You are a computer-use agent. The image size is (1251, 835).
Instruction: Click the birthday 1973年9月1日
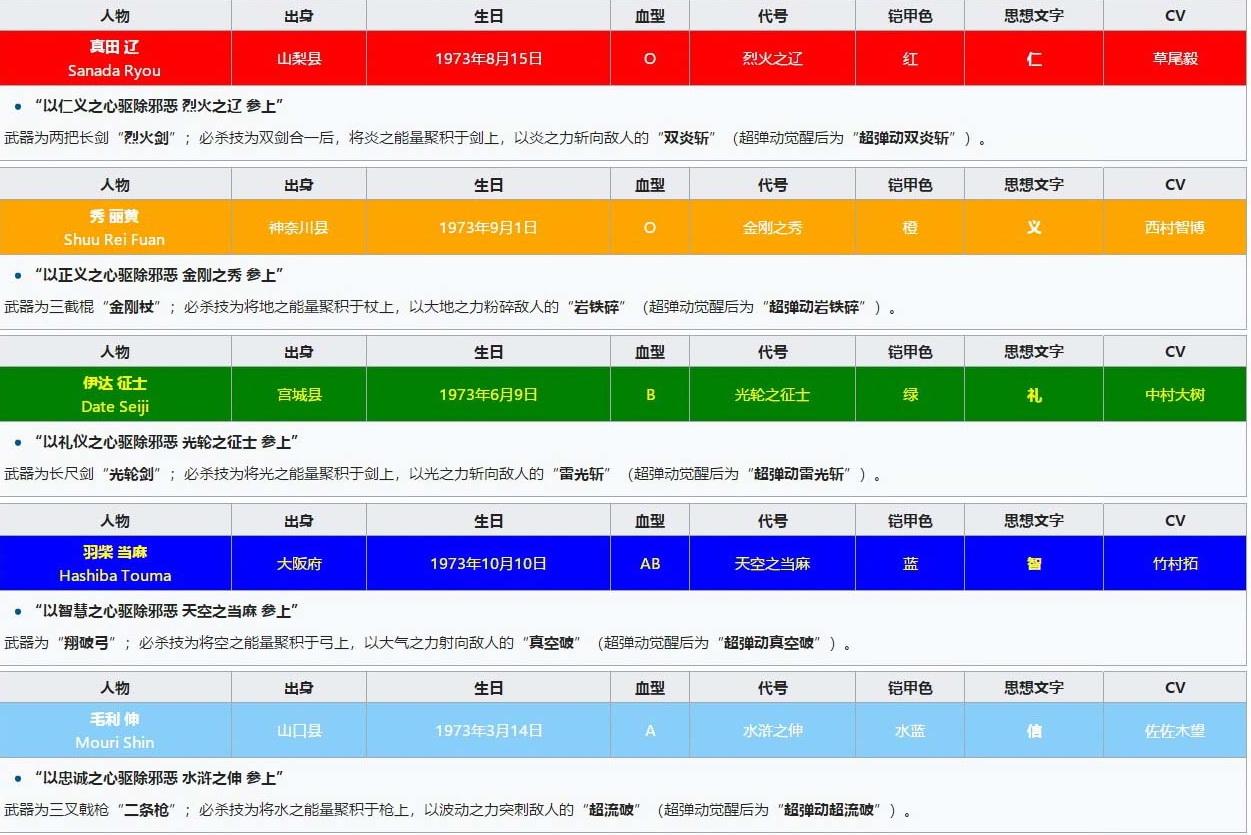(488, 227)
